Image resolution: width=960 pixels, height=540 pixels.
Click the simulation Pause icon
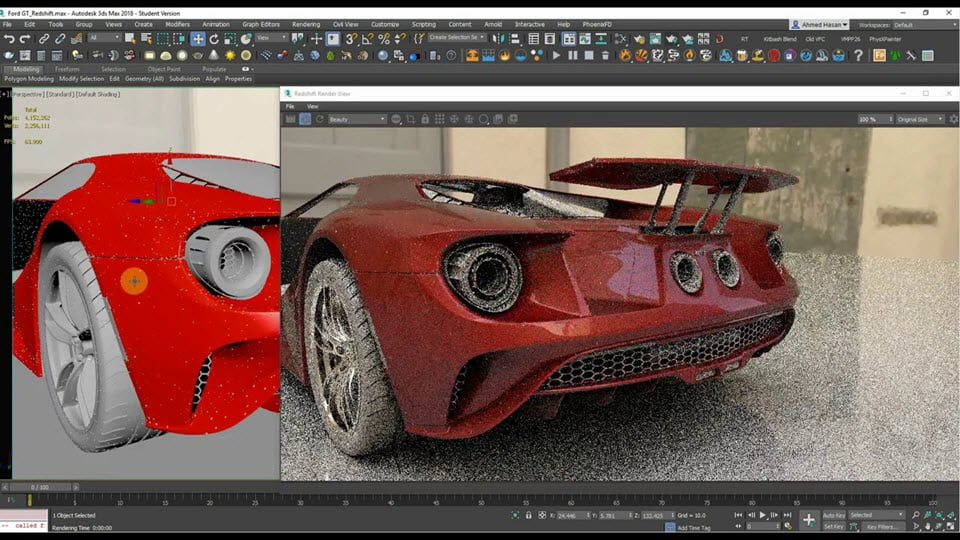tap(573, 56)
